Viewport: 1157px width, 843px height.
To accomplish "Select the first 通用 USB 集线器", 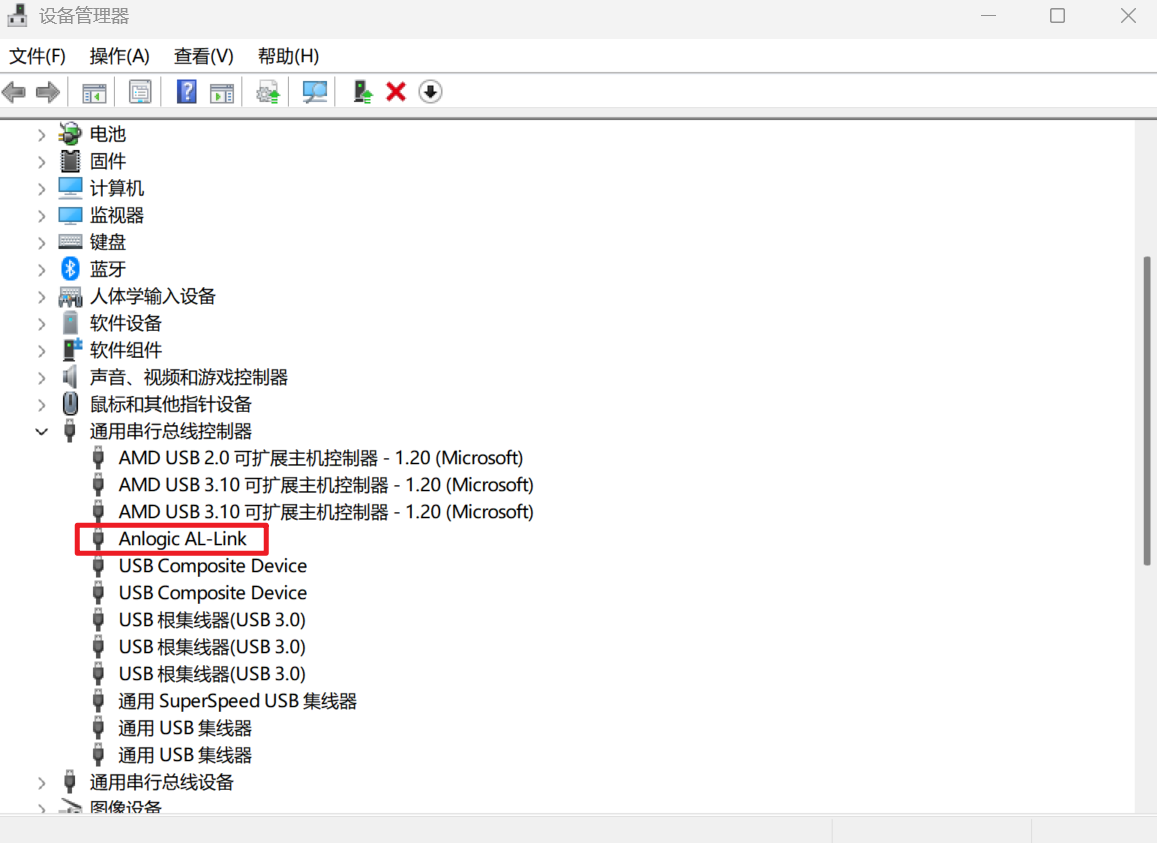I will (x=185, y=728).
